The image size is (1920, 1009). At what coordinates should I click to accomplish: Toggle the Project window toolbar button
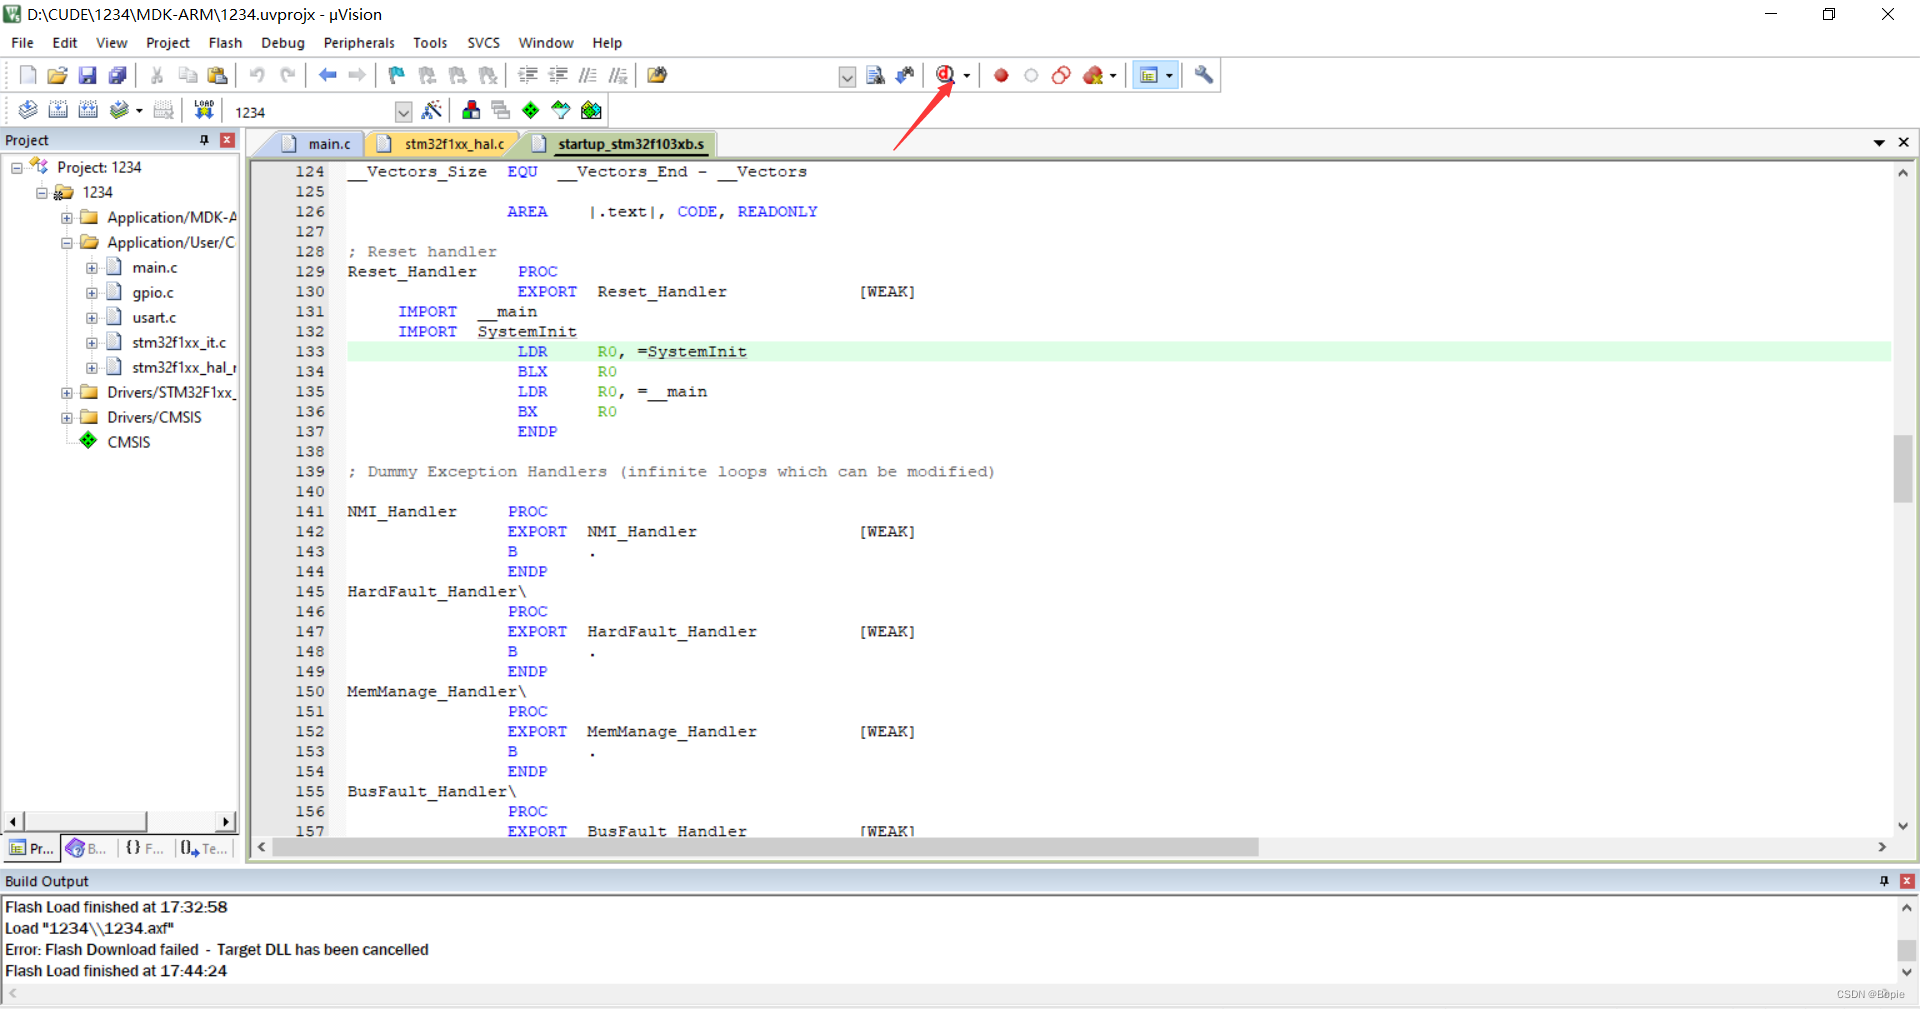pyautogui.click(x=1149, y=75)
